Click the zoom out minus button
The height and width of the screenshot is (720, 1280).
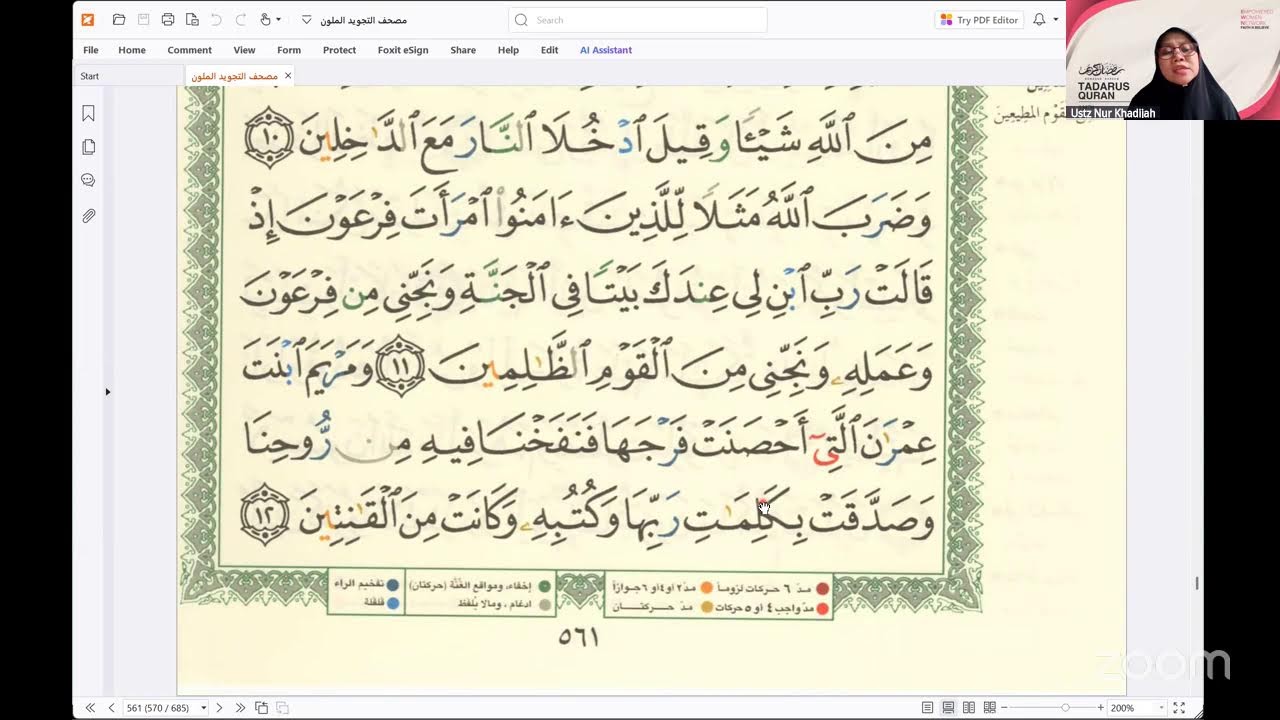tap(1005, 708)
